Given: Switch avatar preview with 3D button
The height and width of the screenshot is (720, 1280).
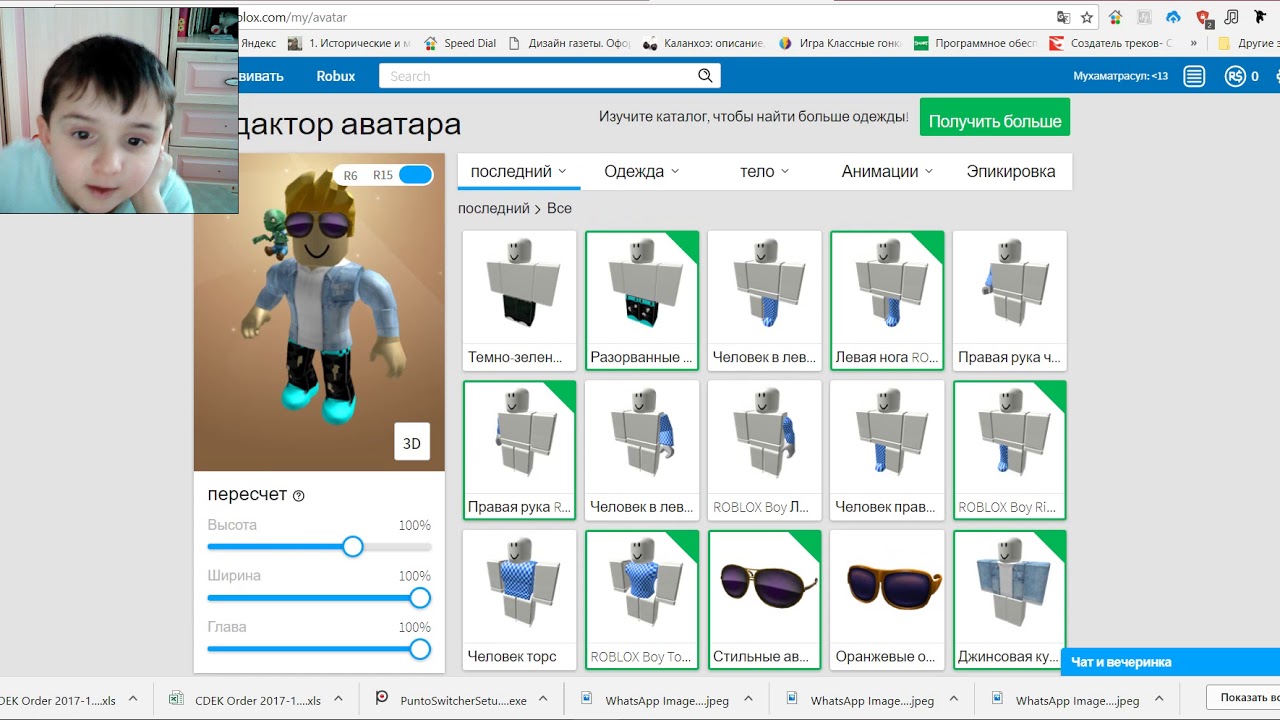Looking at the screenshot, I should pos(411,443).
